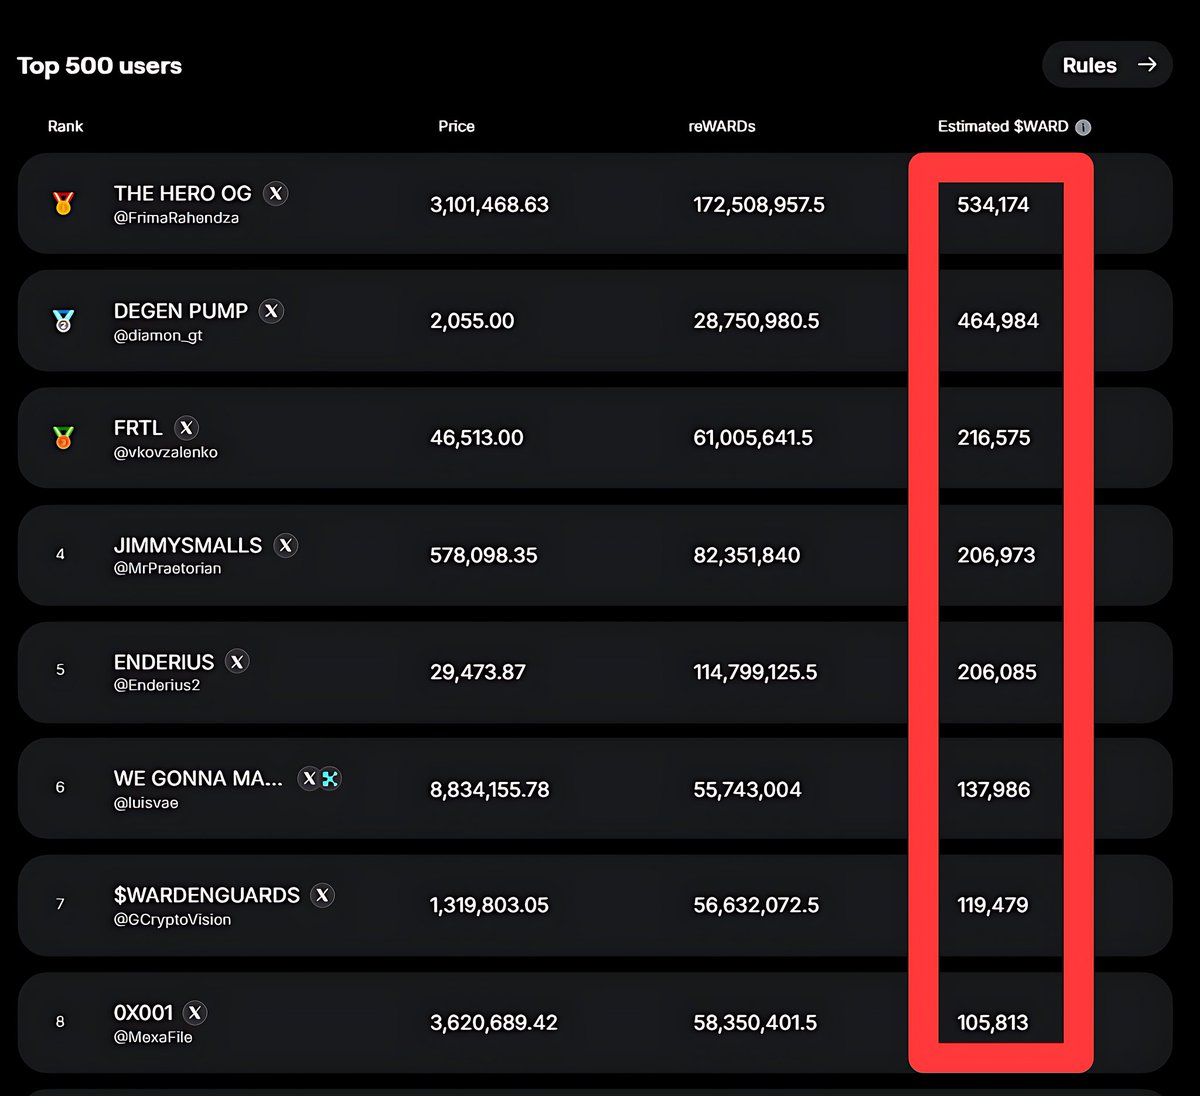This screenshot has height=1096, width=1200.
Task: Select the DEGEN PUMP username
Action: [x=181, y=311]
